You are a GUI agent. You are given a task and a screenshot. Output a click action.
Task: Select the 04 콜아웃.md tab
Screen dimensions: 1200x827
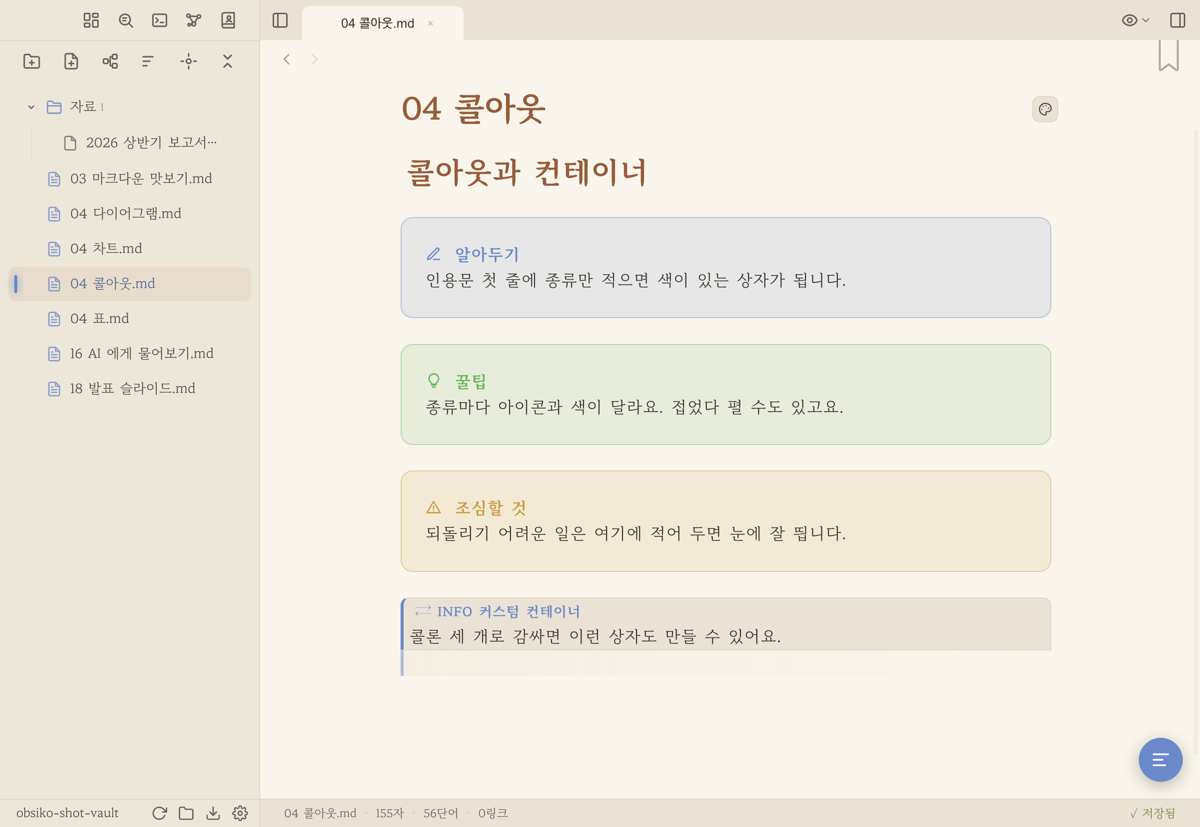click(x=378, y=23)
